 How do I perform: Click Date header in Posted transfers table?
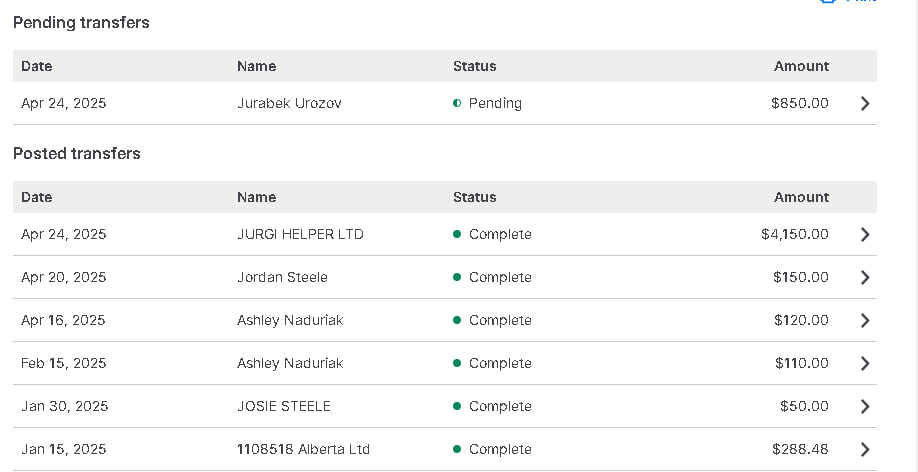click(x=36, y=197)
